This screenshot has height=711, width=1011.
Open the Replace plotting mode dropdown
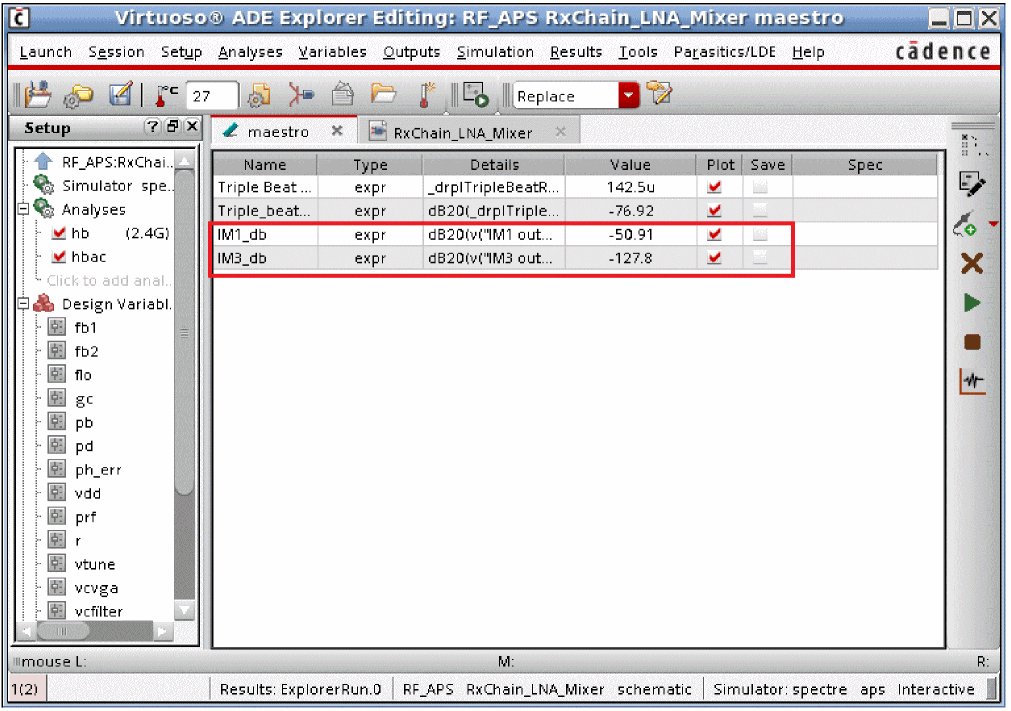click(x=629, y=96)
